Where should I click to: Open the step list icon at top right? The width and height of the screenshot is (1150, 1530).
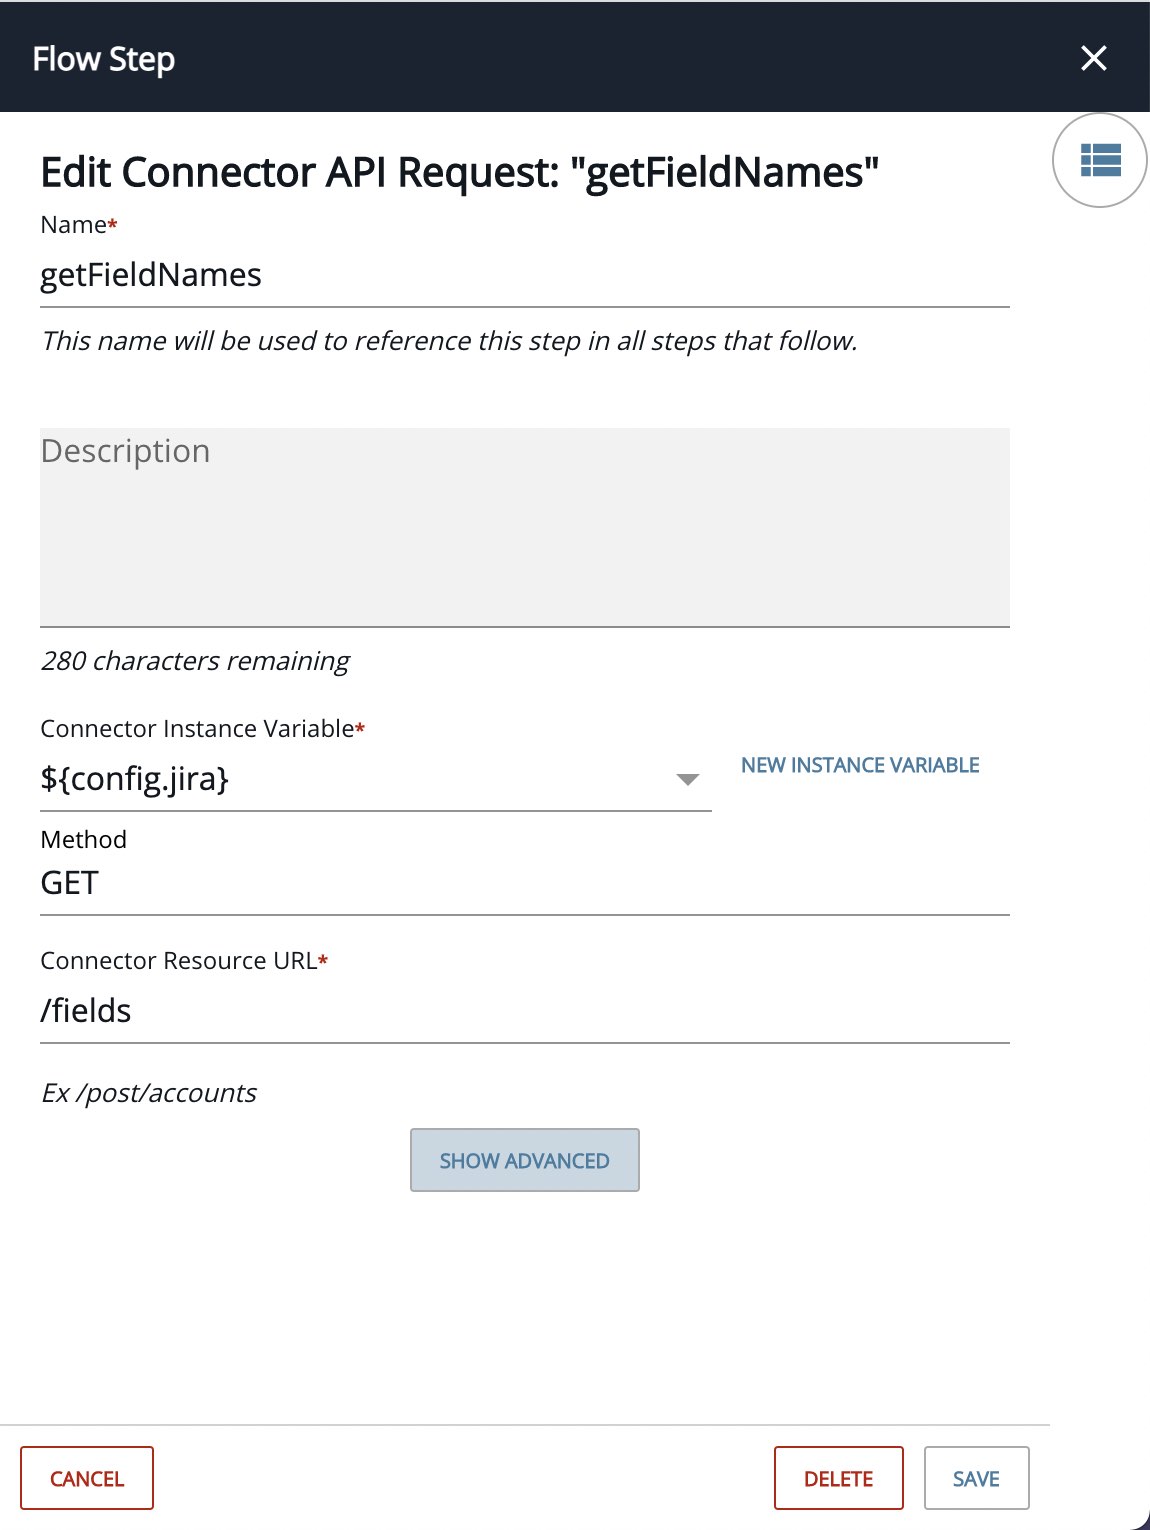tap(1100, 160)
